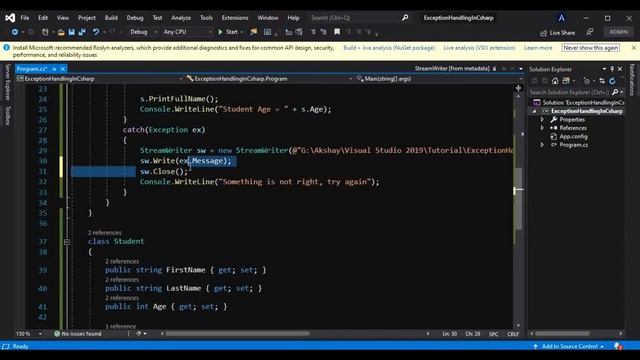Close the info bar with the X

coord(633,48)
